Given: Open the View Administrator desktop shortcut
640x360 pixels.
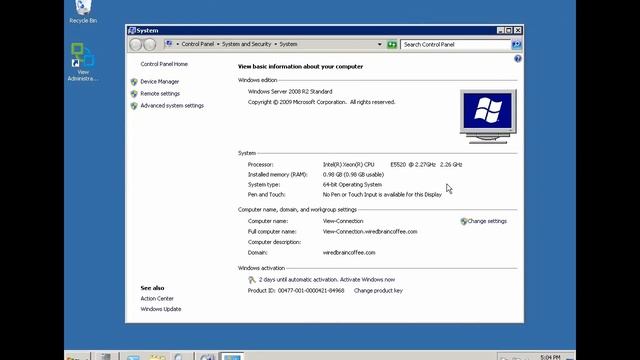Looking at the screenshot, I should click(x=83, y=62).
